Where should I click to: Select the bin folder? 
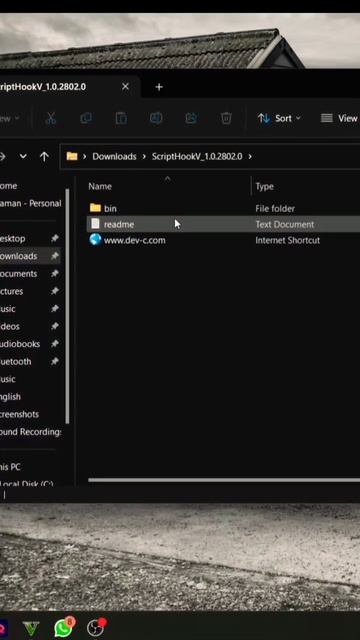(110, 209)
